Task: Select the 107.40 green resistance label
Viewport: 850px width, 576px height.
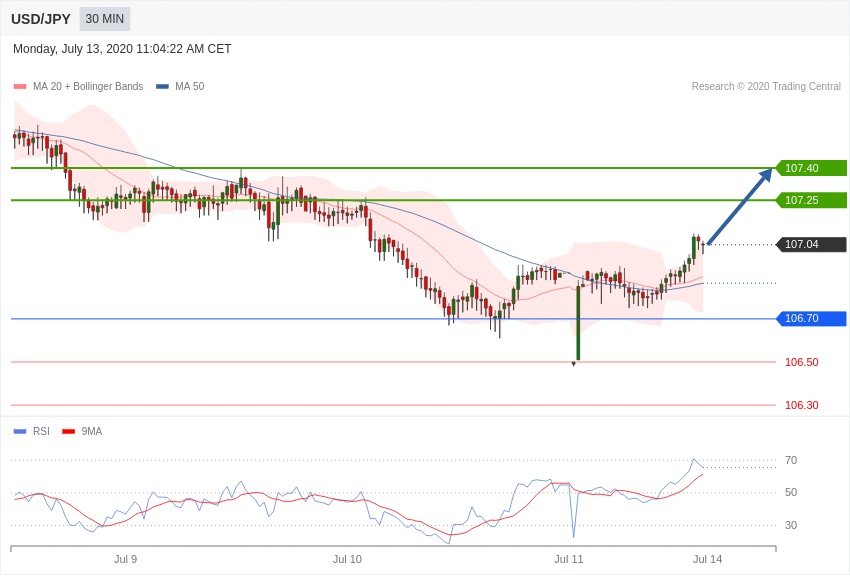Action: click(811, 168)
